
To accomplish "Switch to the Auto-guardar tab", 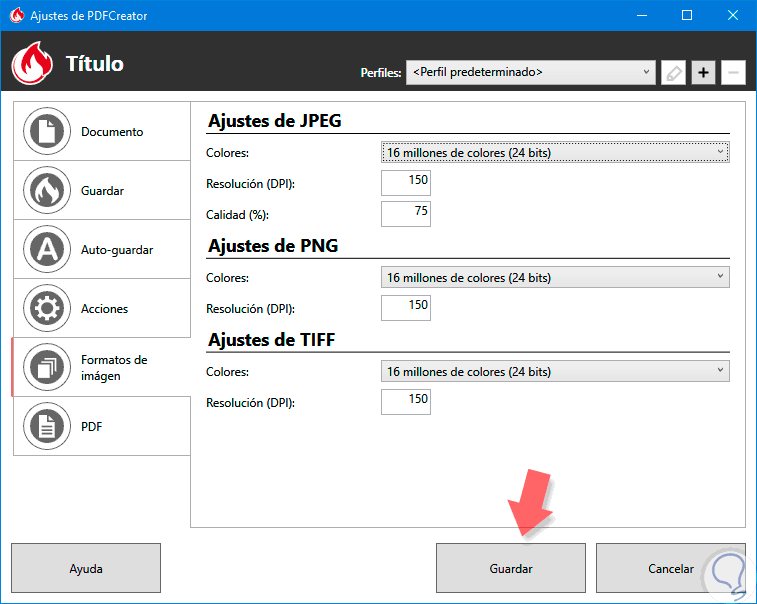I will (x=102, y=249).
